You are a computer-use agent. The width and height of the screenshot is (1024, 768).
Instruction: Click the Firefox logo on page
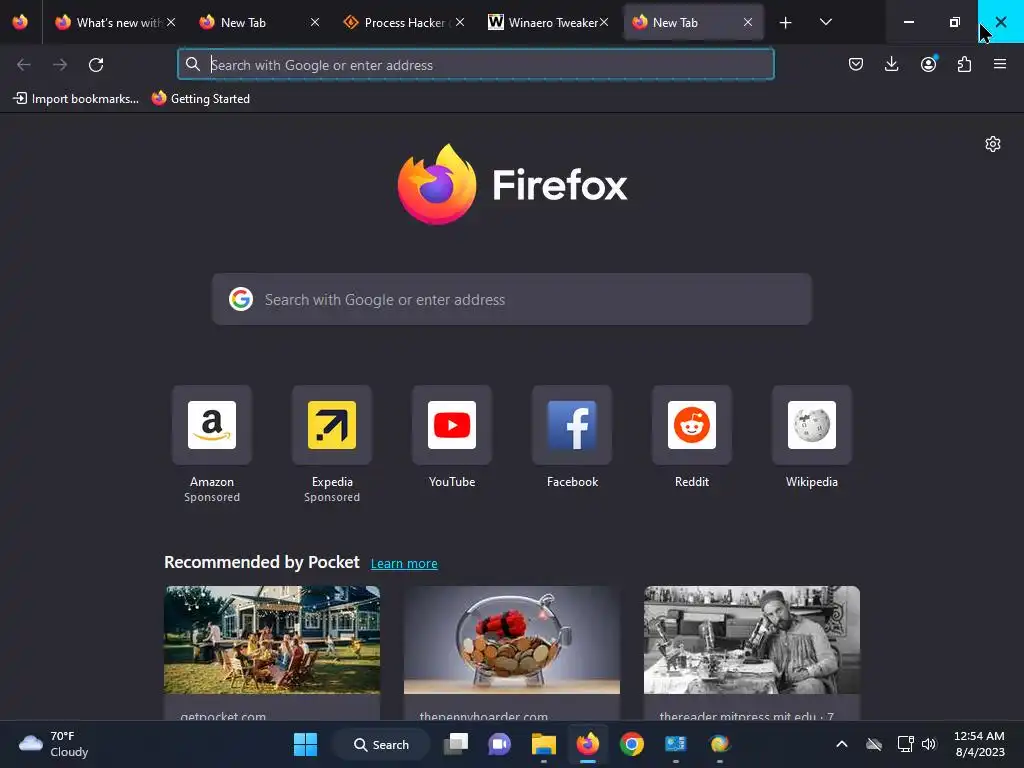click(x=512, y=184)
